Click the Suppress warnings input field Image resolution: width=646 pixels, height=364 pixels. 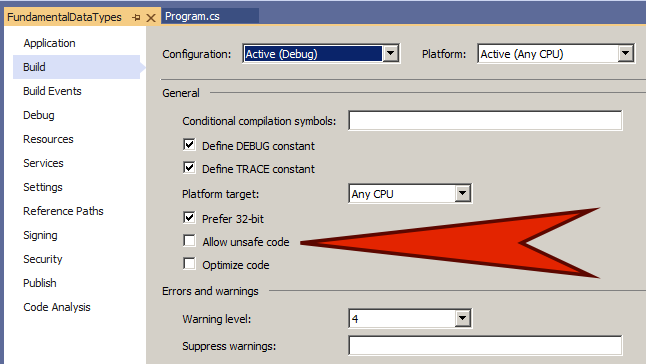(485, 345)
